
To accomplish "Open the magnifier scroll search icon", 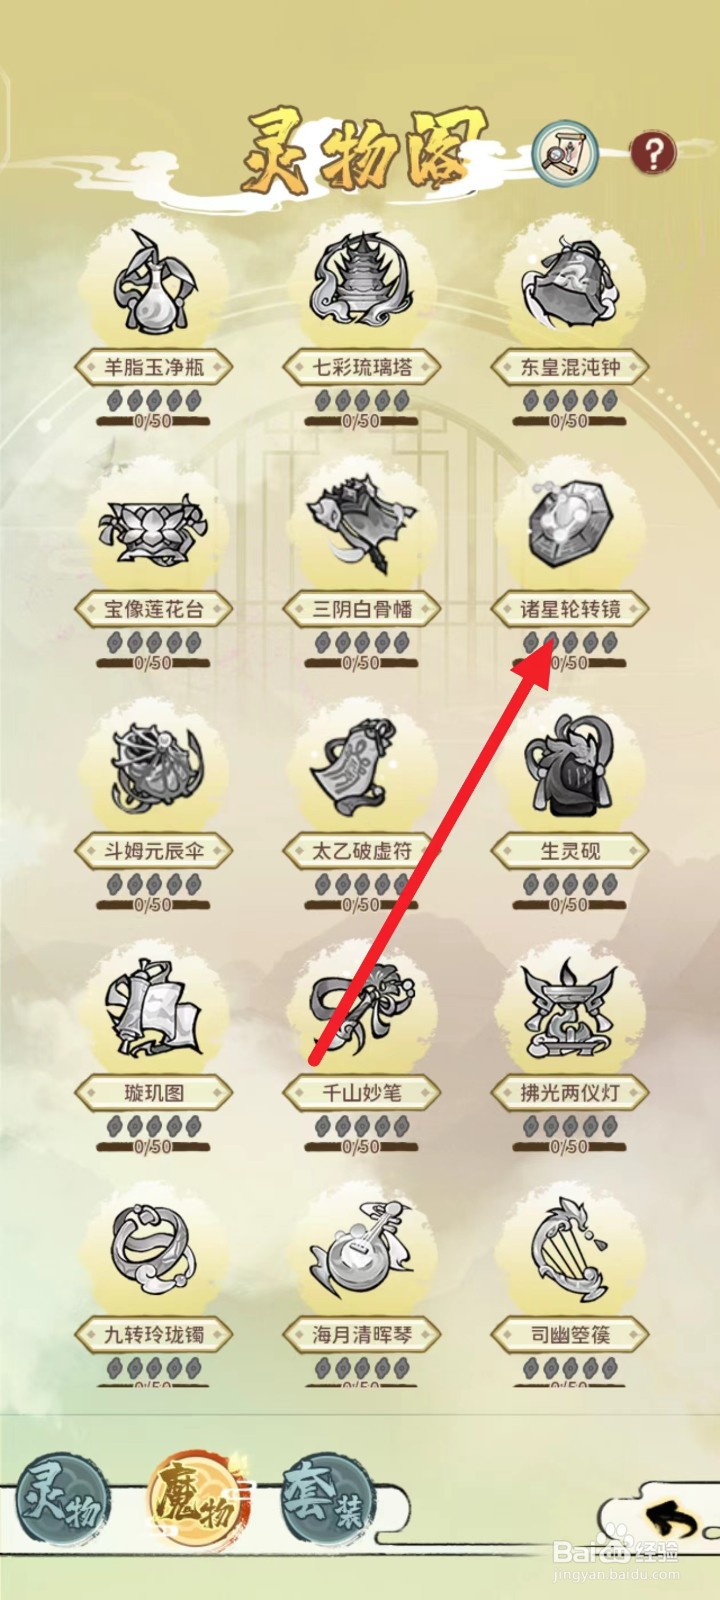I will pos(564,154).
